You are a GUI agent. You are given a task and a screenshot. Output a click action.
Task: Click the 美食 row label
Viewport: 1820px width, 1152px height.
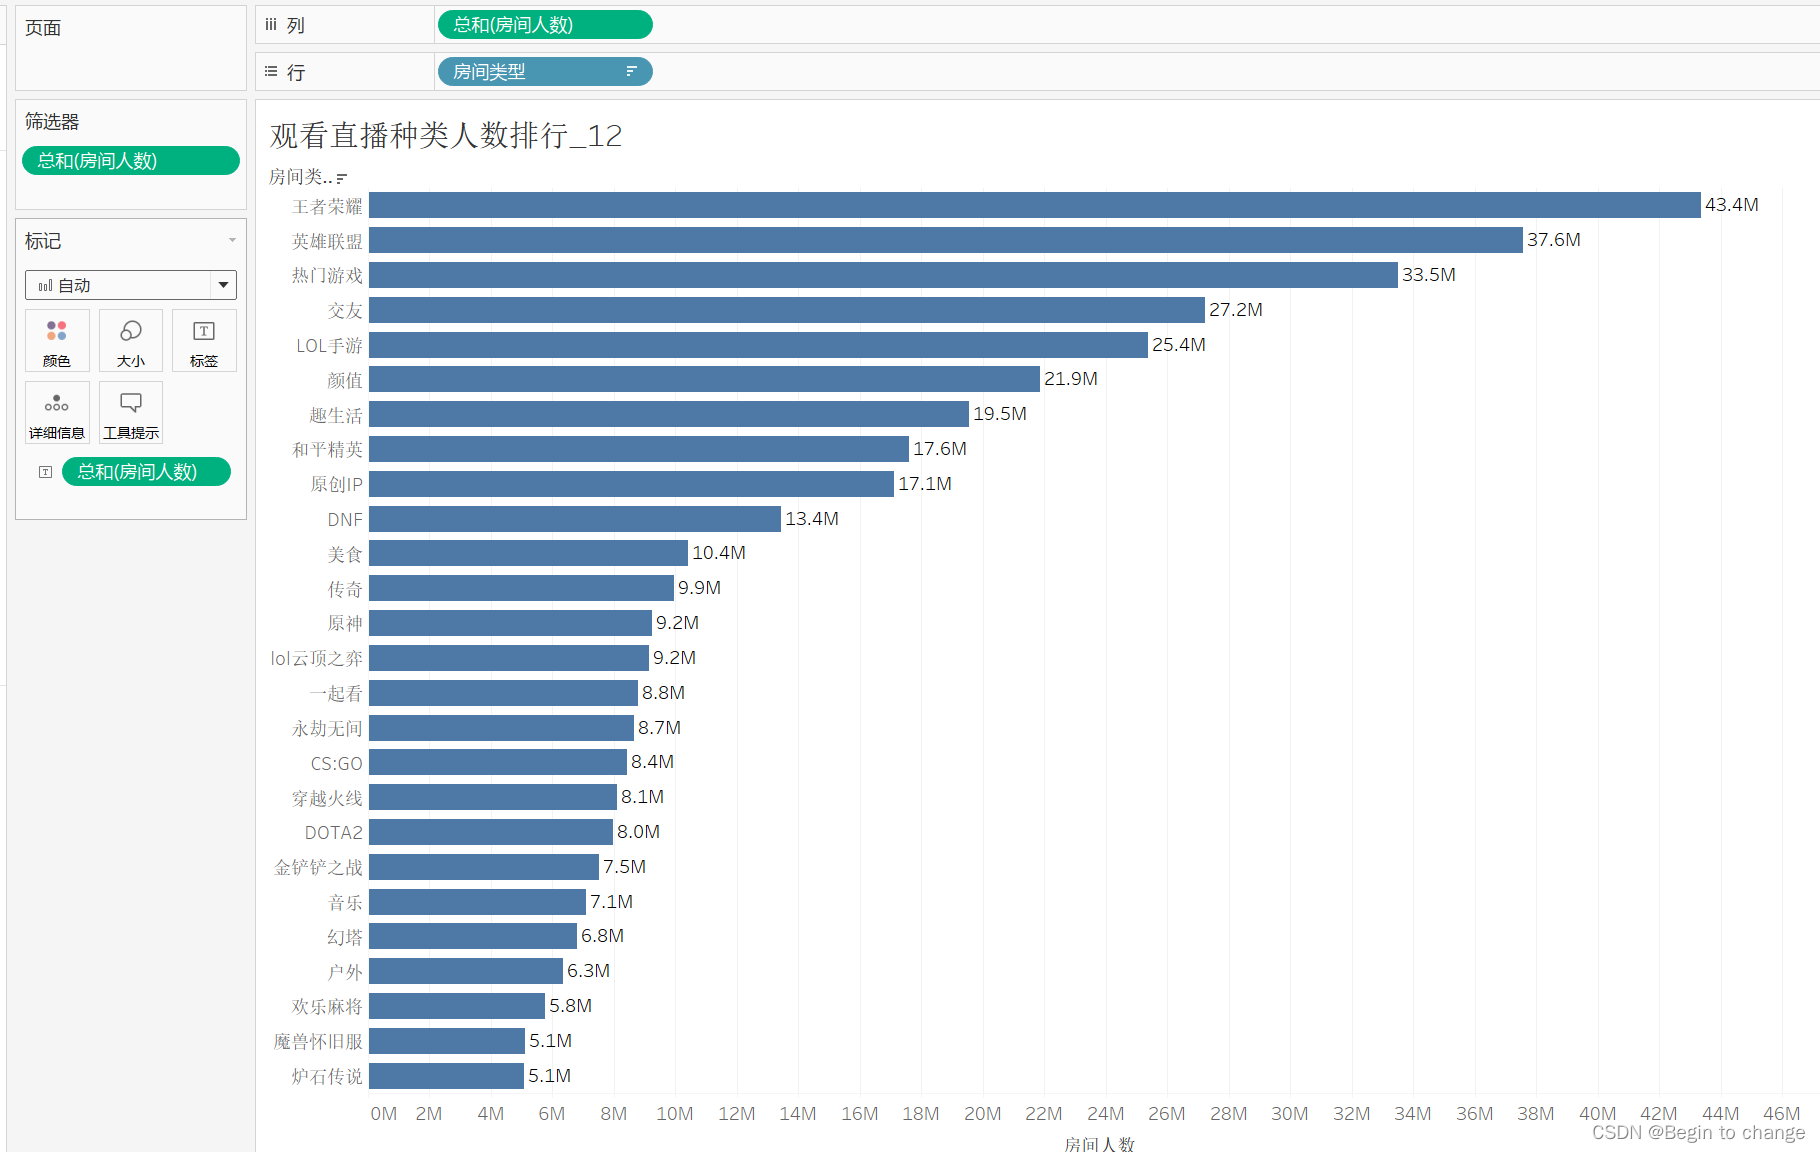click(x=345, y=554)
